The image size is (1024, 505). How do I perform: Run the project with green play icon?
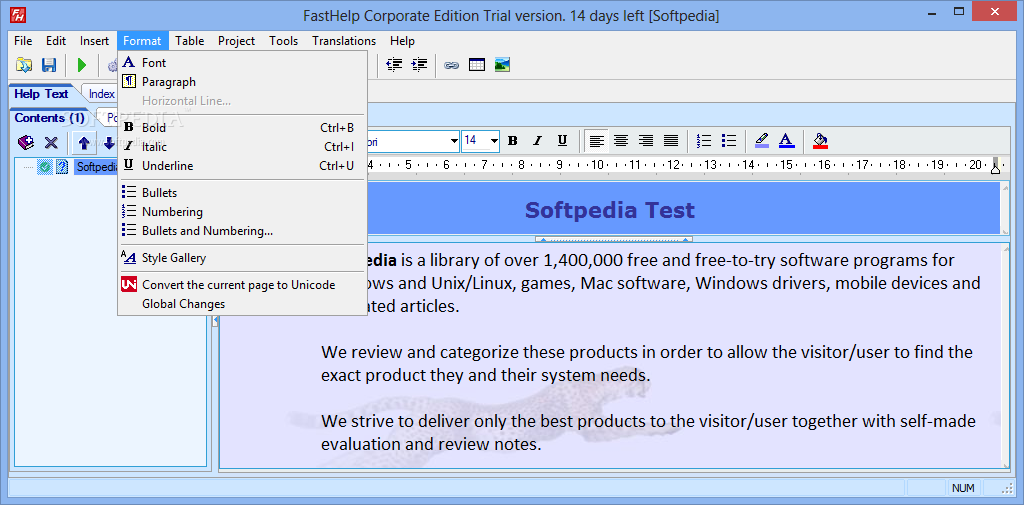click(82, 65)
